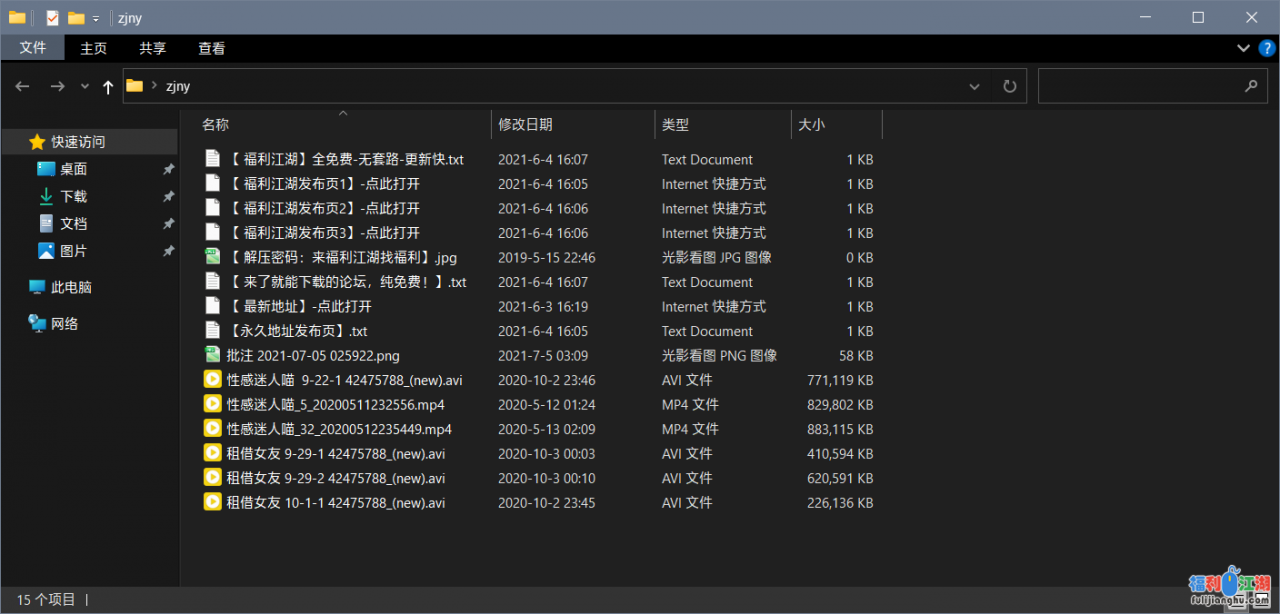Collapse the ribbon with the chevron near Help
The height and width of the screenshot is (614, 1280).
[x=1242, y=48]
